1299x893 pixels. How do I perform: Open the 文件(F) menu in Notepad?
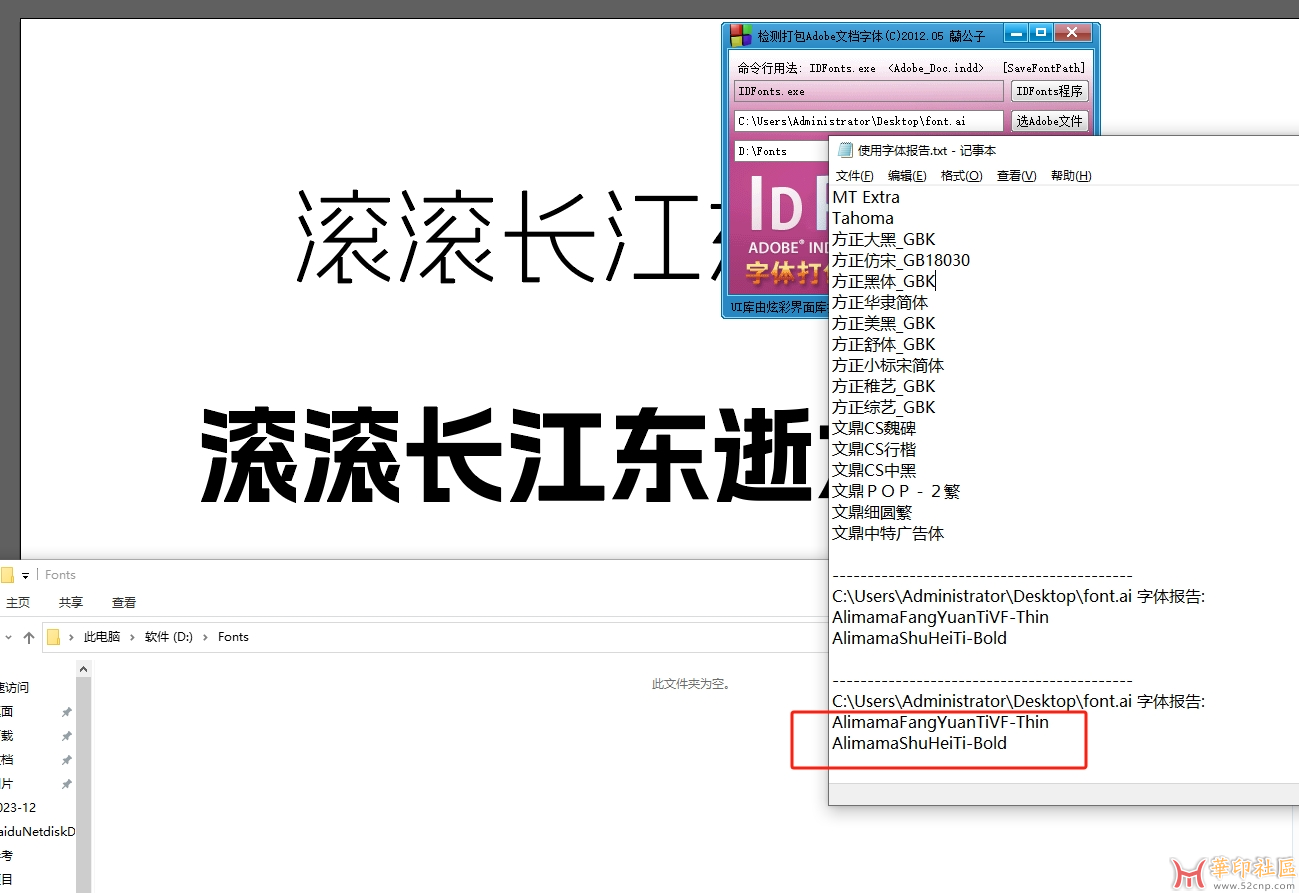pyautogui.click(x=854, y=176)
